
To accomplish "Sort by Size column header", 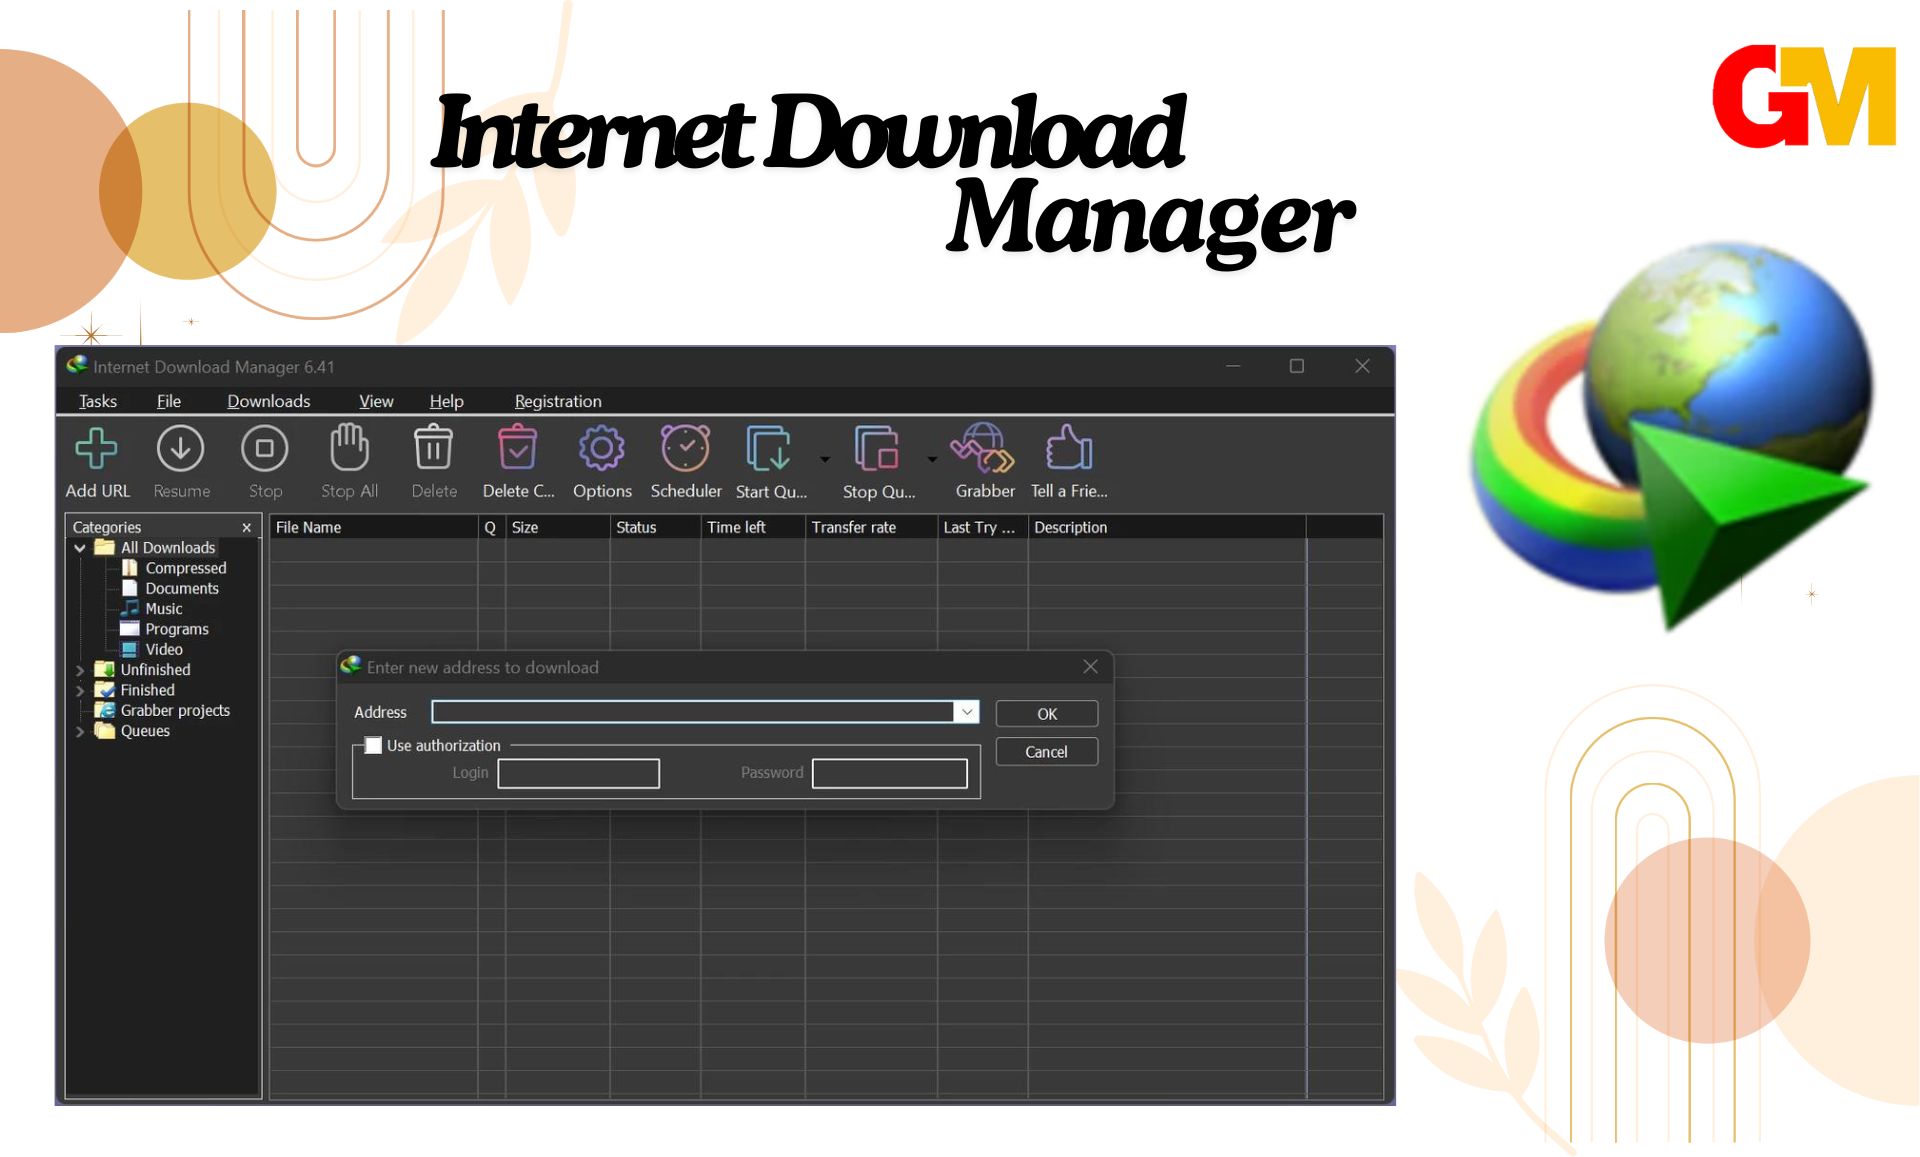I will point(558,527).
